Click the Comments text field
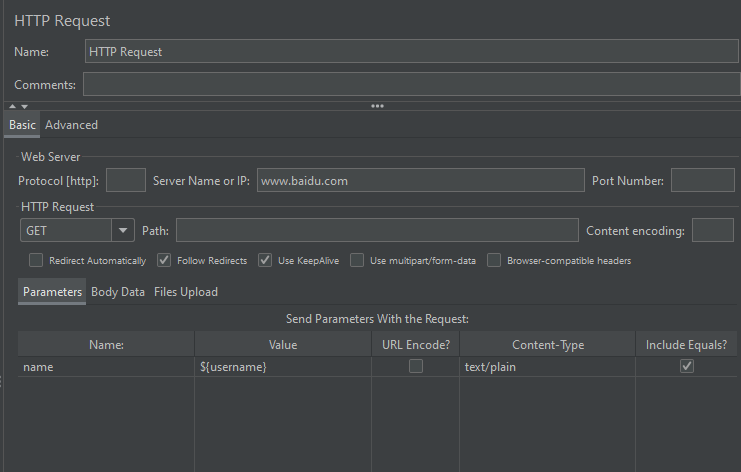The width and height of the screenshot is (741, 472). [410, 85]
